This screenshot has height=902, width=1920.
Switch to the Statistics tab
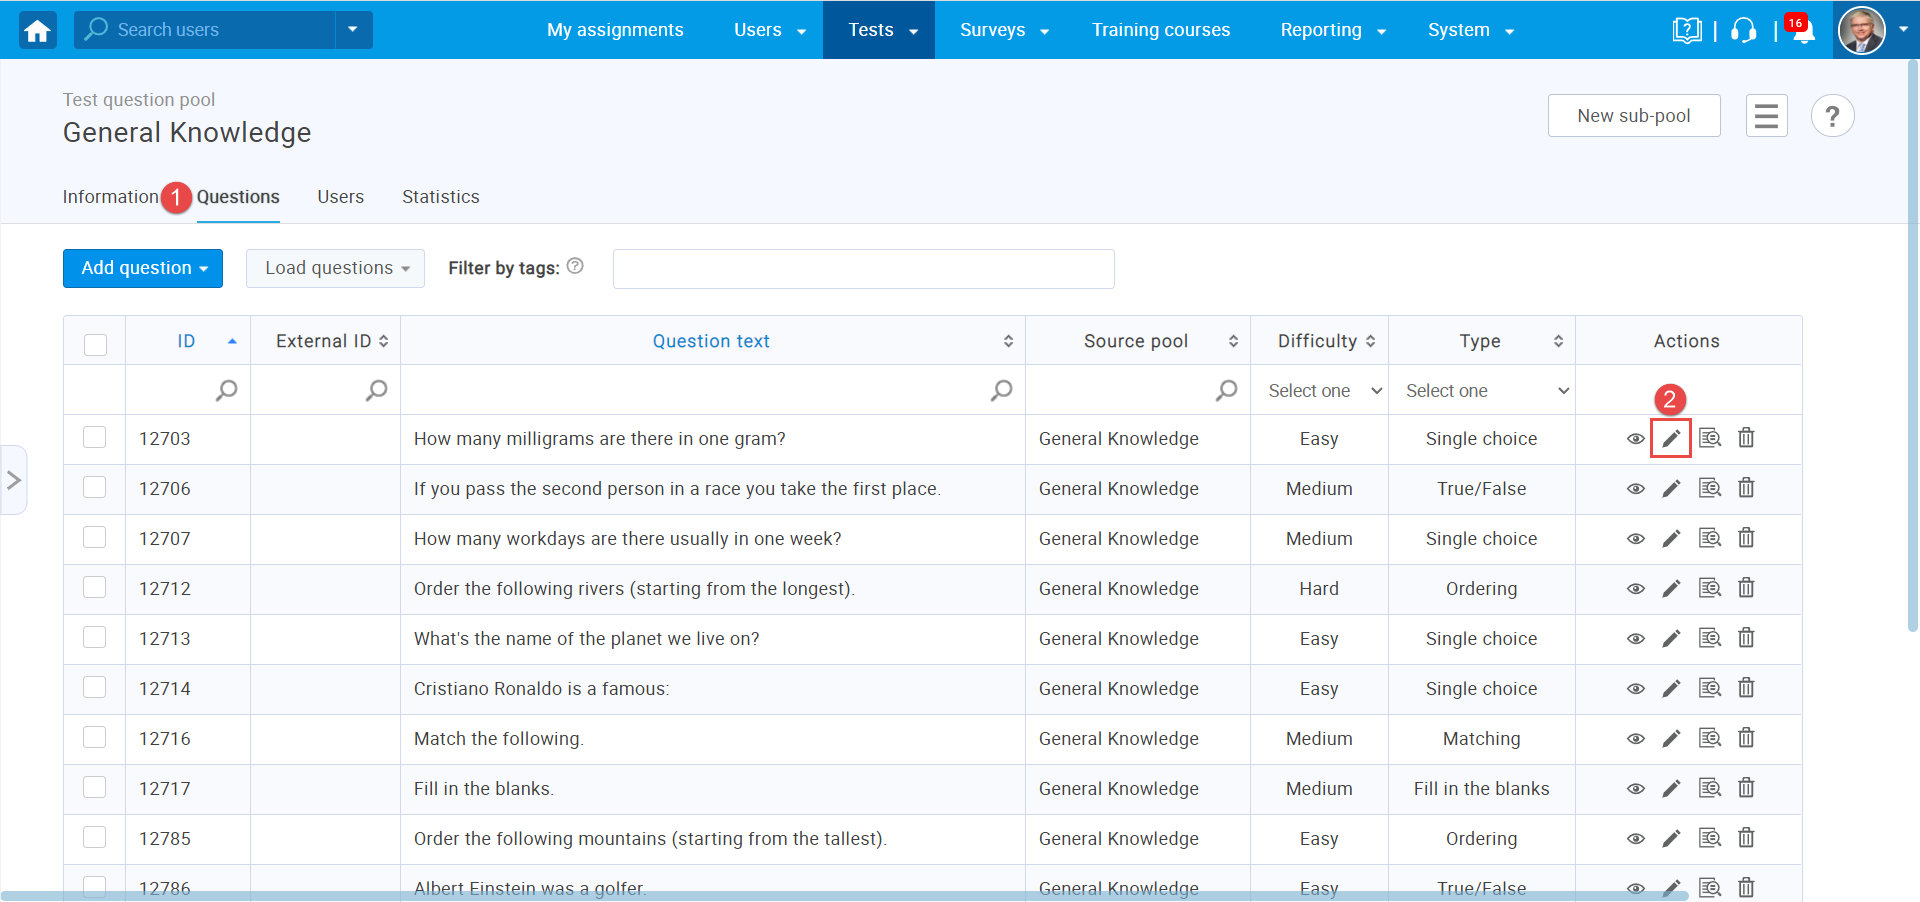[440, 197]
